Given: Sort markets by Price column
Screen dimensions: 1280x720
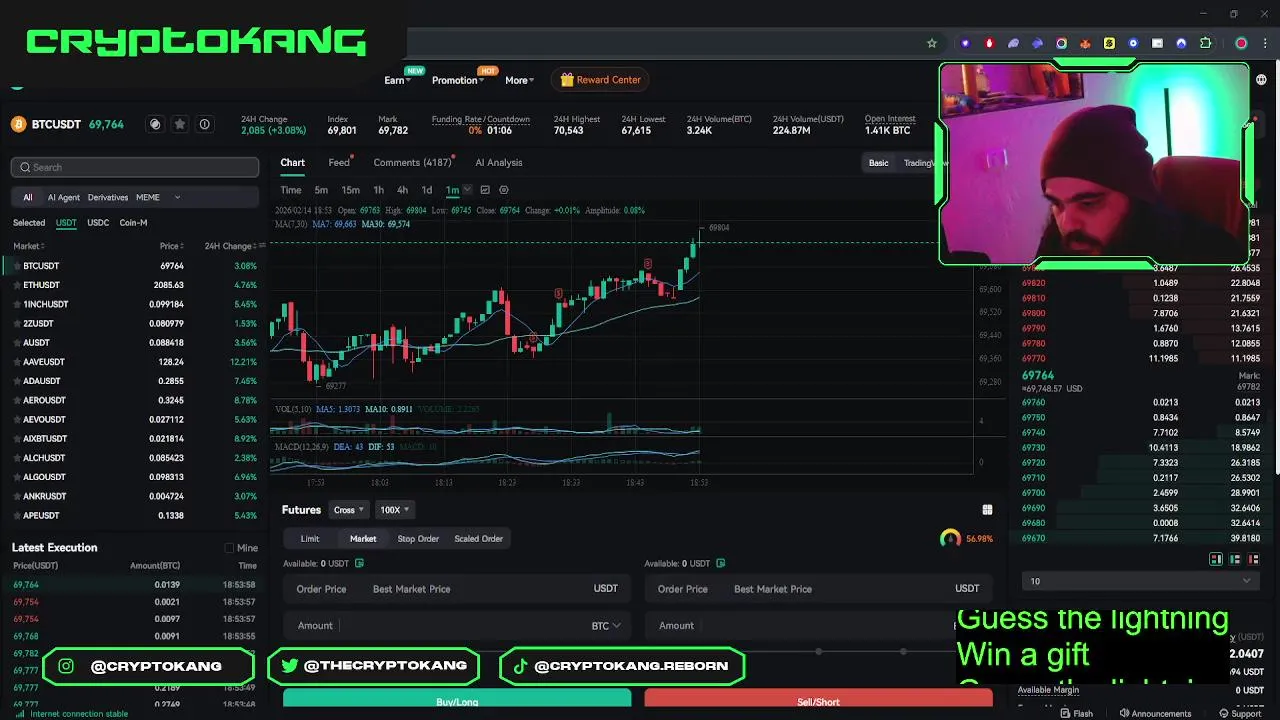Looking at the screenshot, I should (x=171, y=246).
